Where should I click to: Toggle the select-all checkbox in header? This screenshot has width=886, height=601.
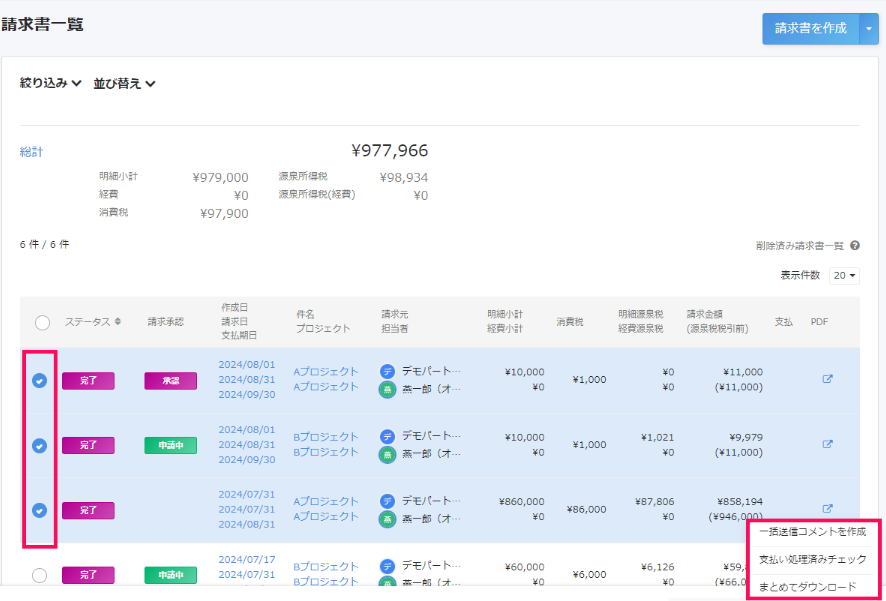click(x=42, y=323)
